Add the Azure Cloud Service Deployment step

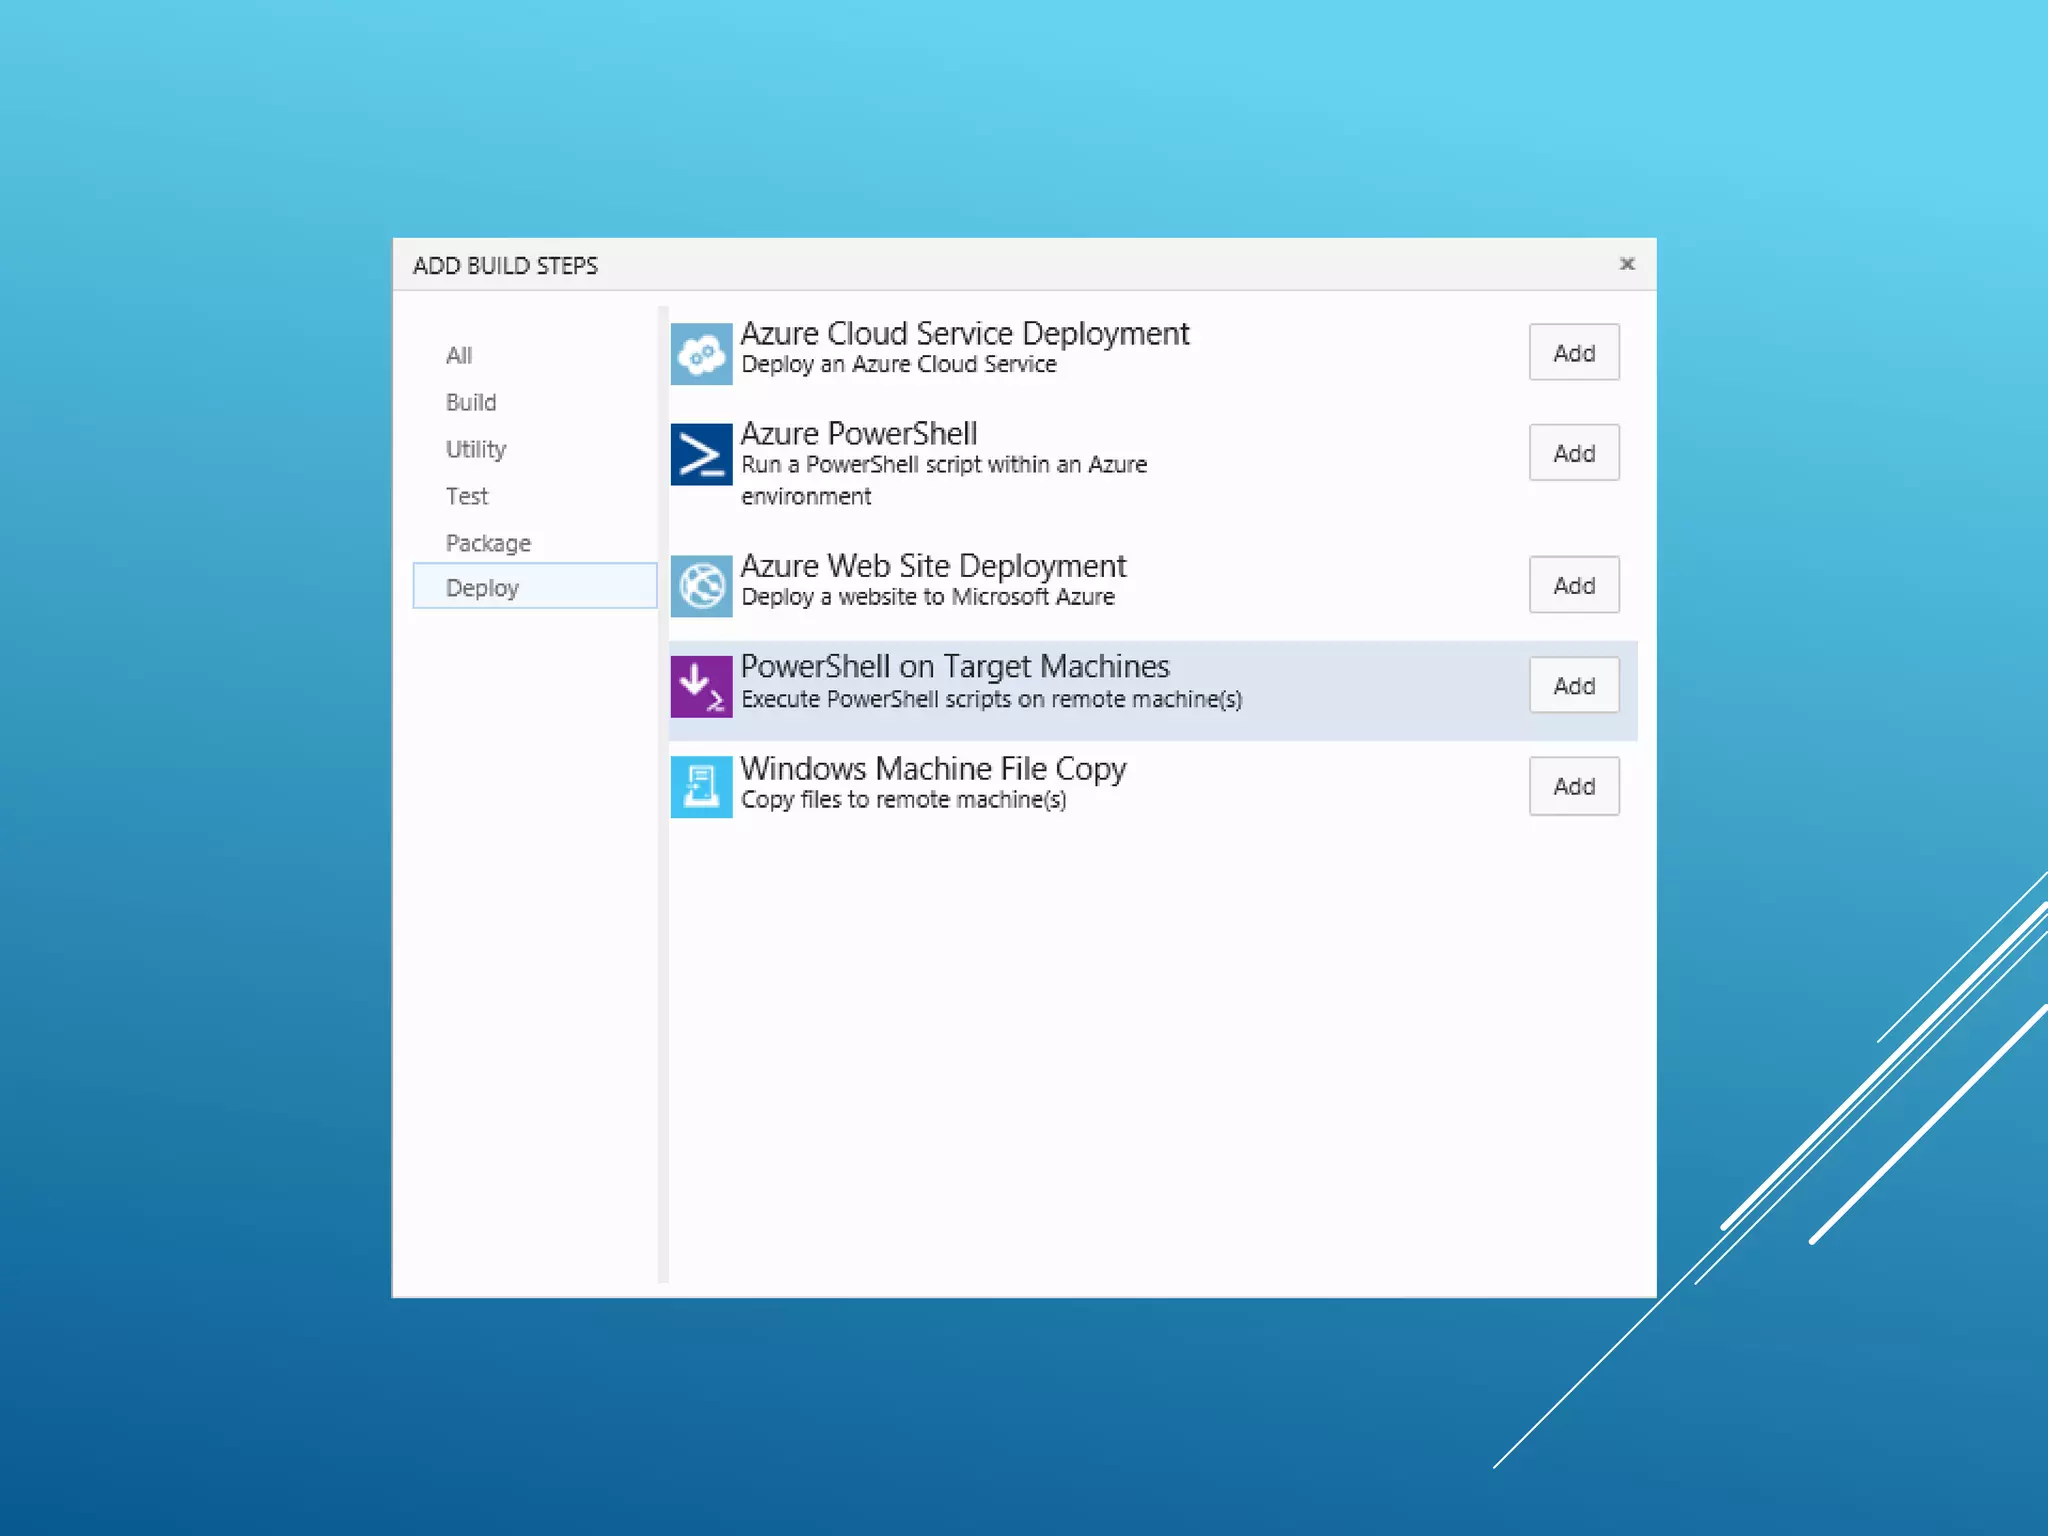point(1573,353)
